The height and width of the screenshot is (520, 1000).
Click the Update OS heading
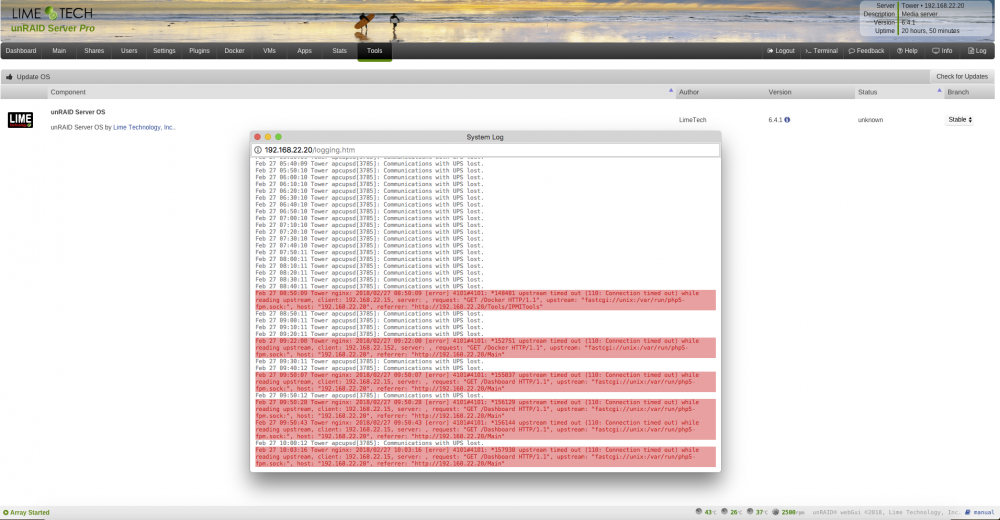click(x=33, y=77)
